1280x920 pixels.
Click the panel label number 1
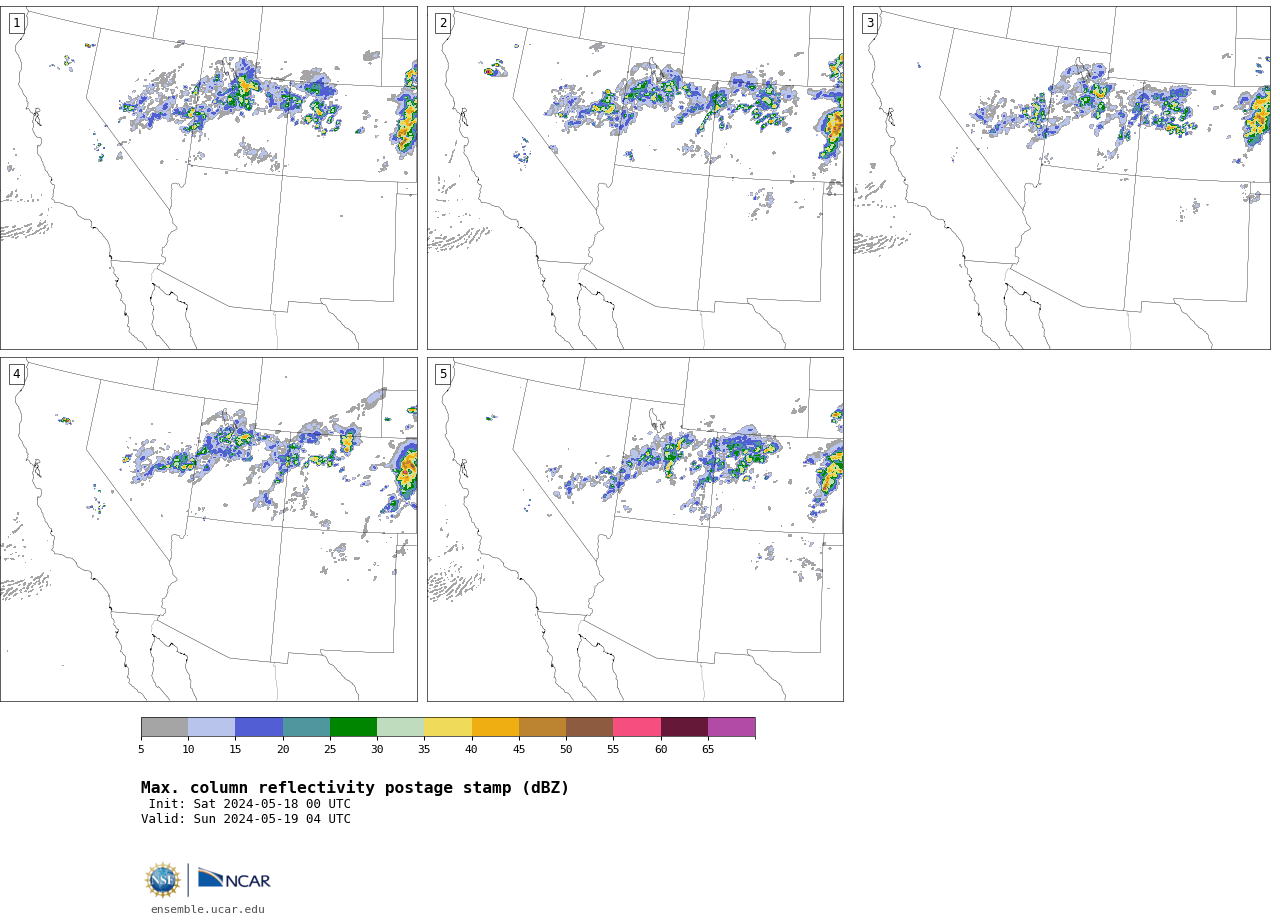tap(16, 23)
